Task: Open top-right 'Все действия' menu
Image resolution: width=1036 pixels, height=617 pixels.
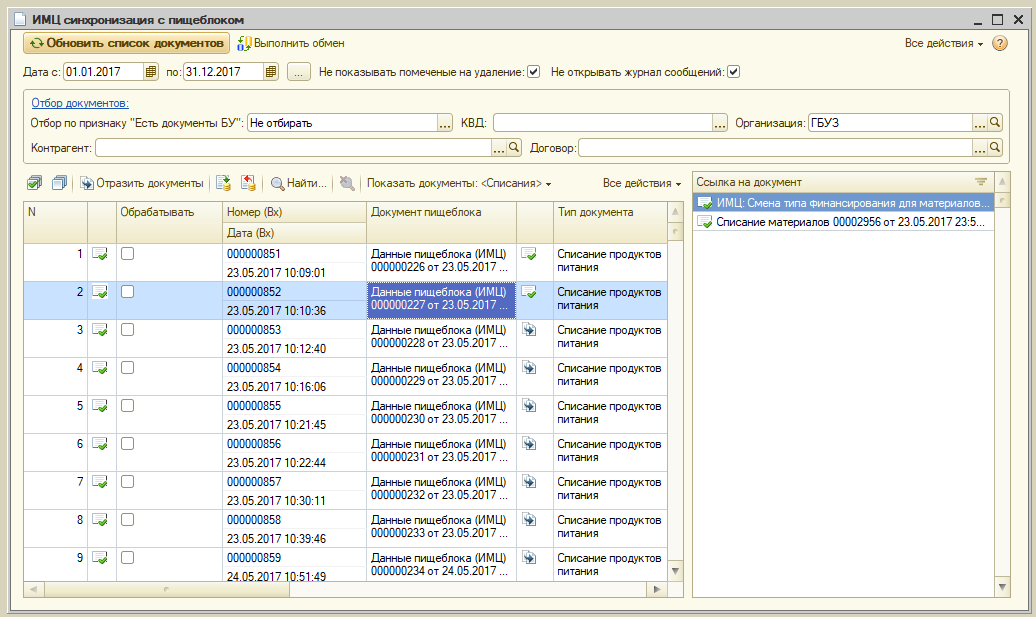Action: pos(943,44)
